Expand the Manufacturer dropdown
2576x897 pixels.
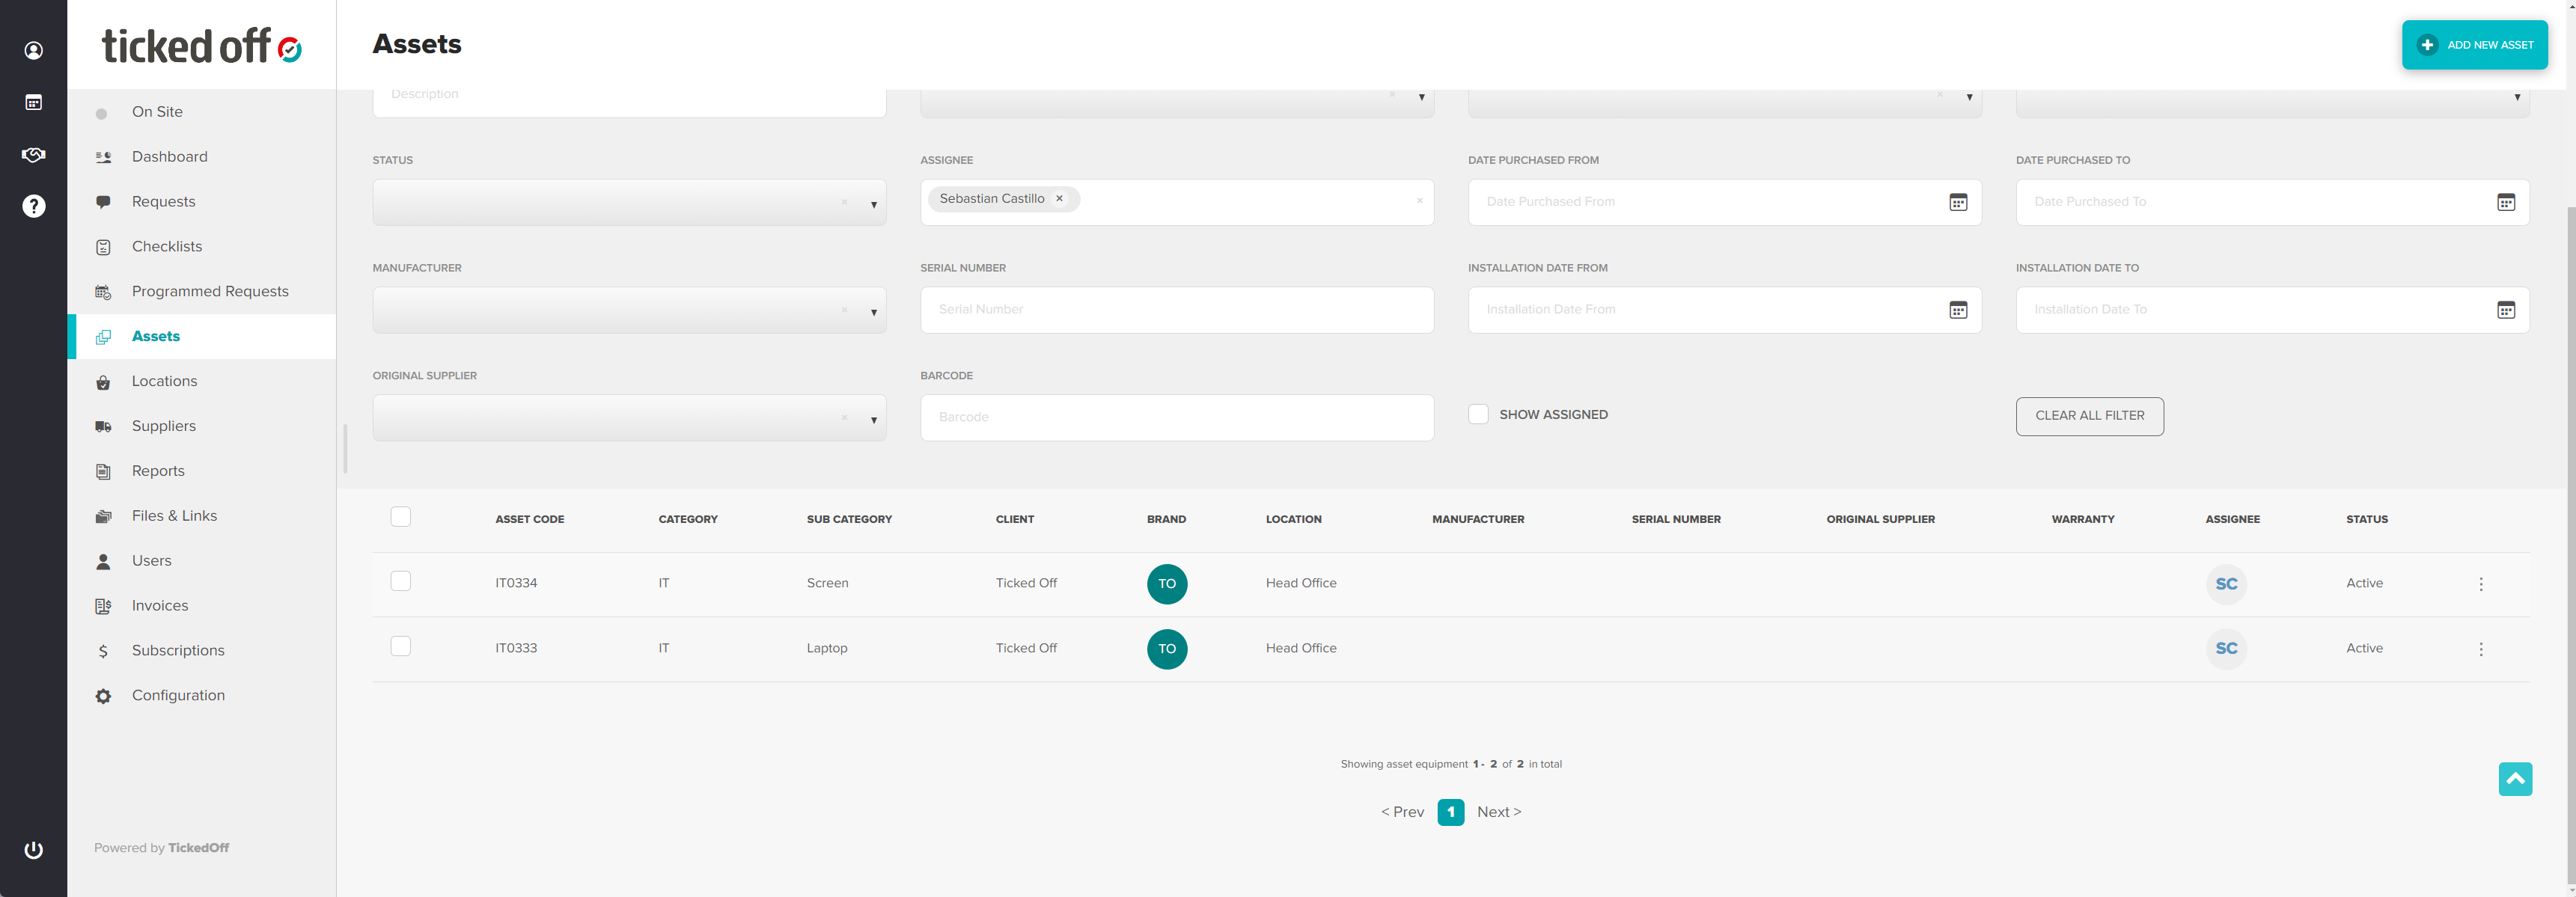click(x=873, y=312)
